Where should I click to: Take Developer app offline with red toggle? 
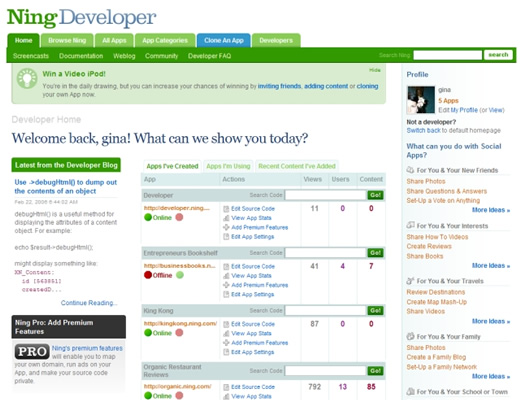179,217
